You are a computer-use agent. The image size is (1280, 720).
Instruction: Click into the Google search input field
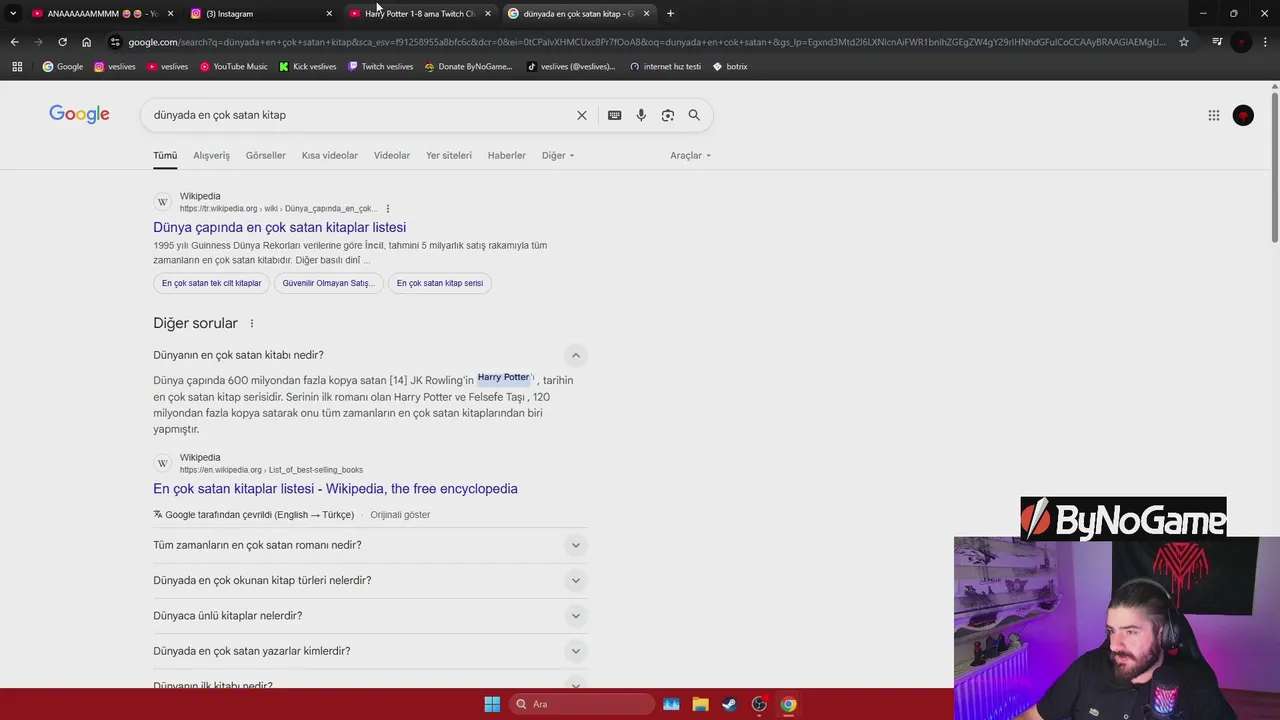(360, 115)
